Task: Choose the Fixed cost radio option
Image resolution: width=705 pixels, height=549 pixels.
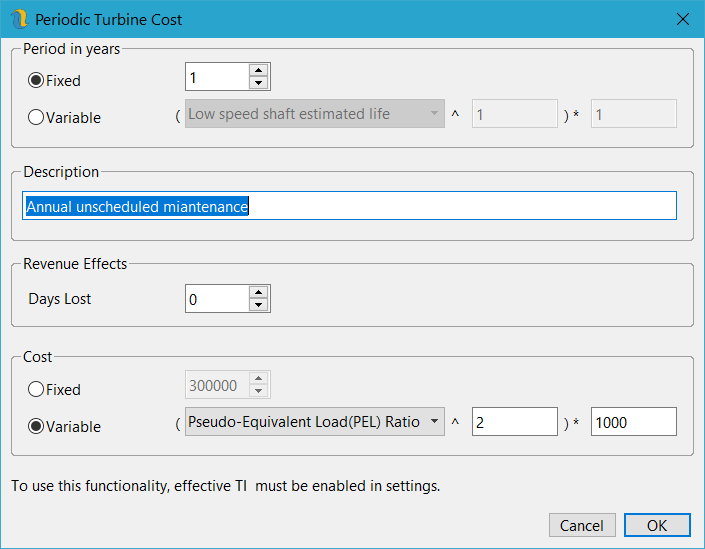Action: 37,389
